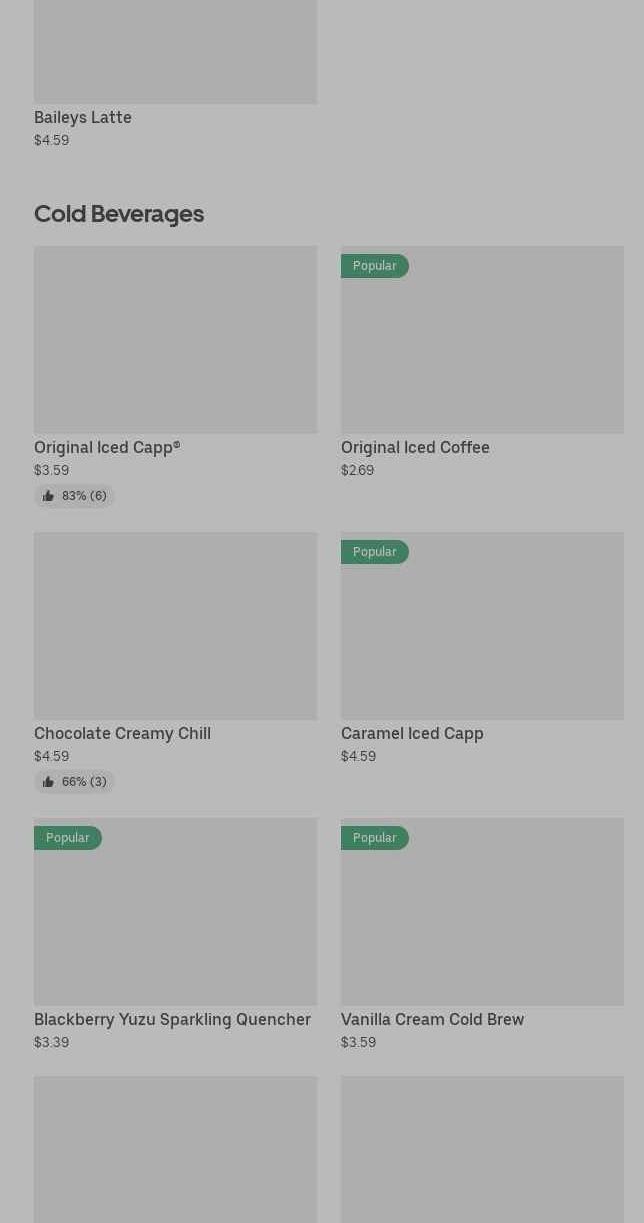Click Popular badge on Vanilla Cream Cold Brew
644x1223 pixels.
[x=375, y=838]
